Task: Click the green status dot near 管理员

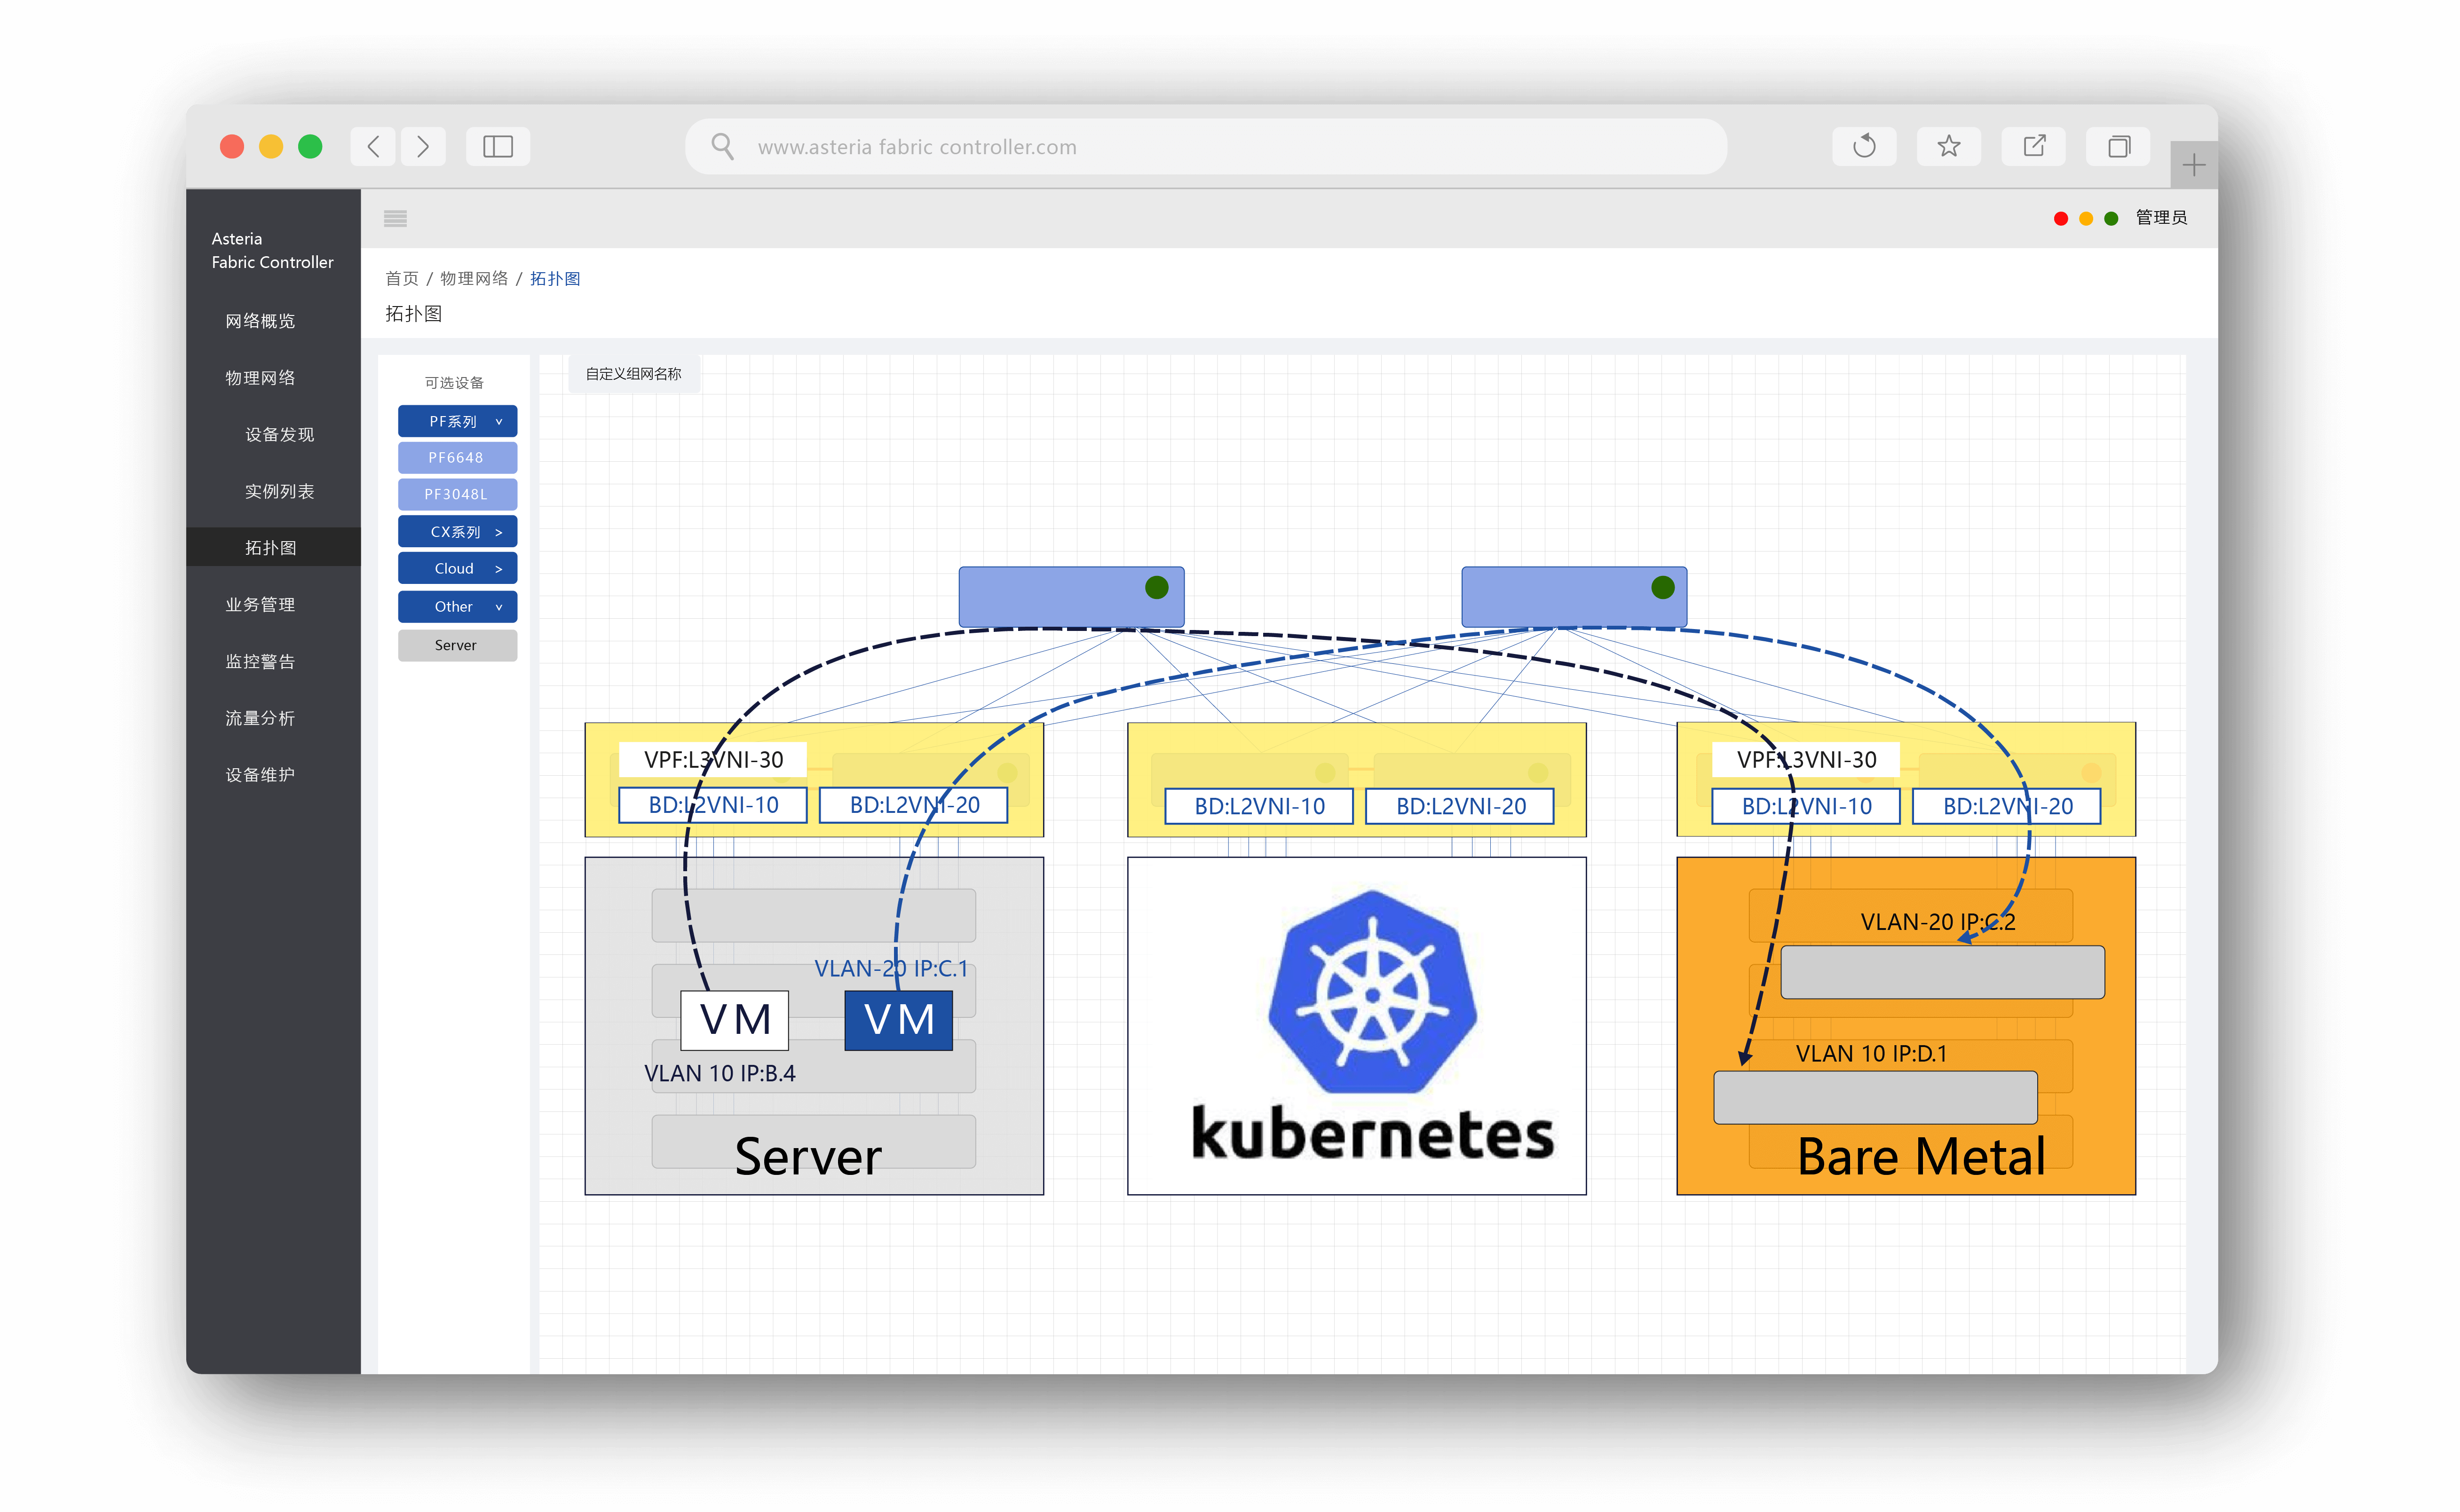Action: pyautogui.click(x=2111, y=218)
